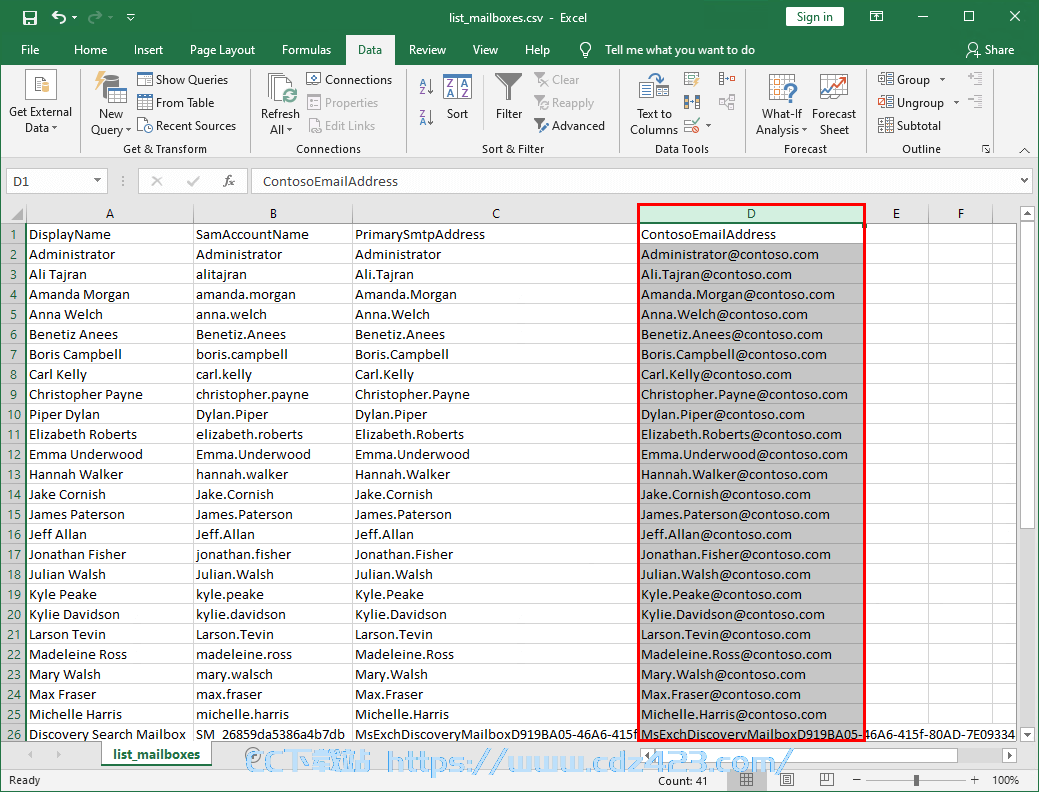Open Advanced filter options

570,126
